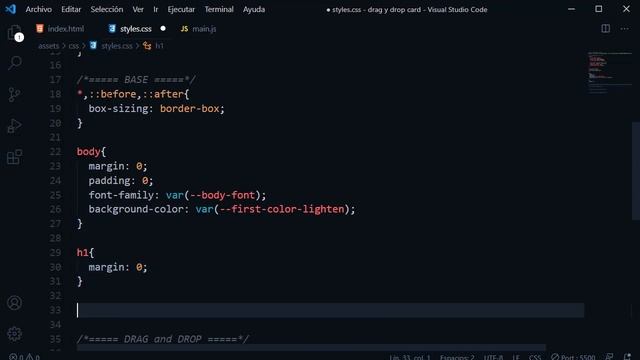
Task: Click the horizontal editor scrollbar
Action: 311,348
